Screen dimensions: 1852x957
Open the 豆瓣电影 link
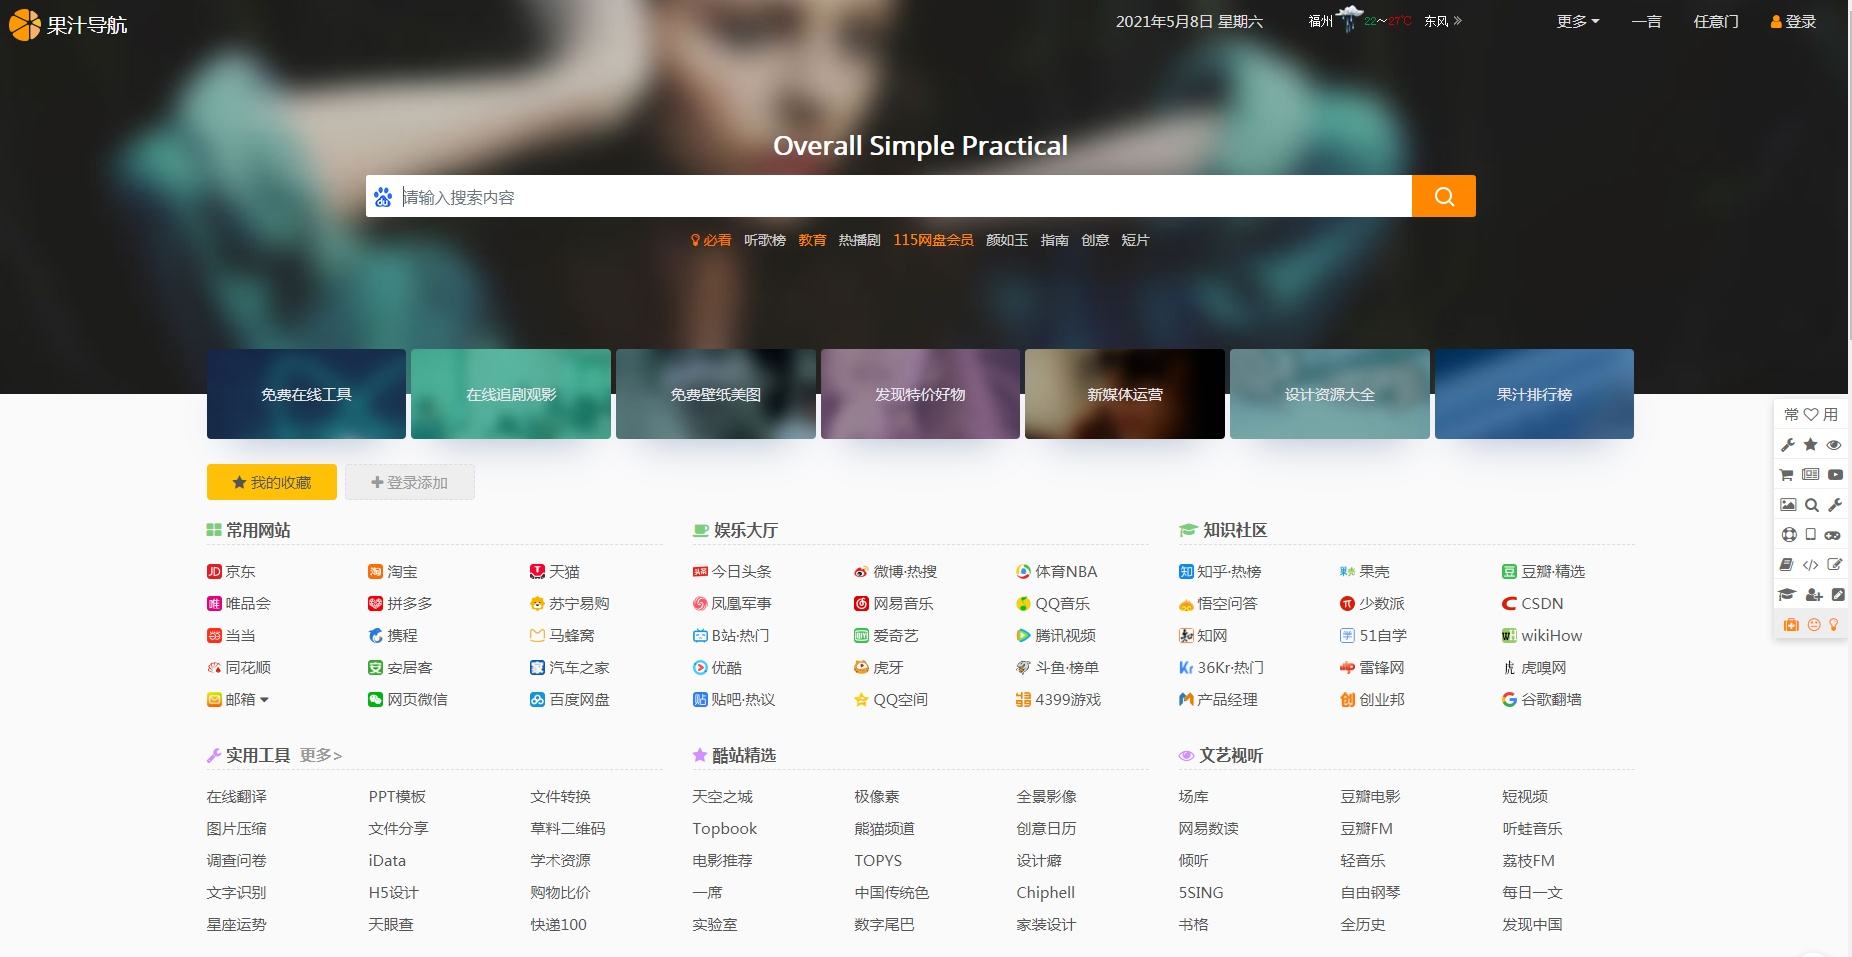point(1370,797)
